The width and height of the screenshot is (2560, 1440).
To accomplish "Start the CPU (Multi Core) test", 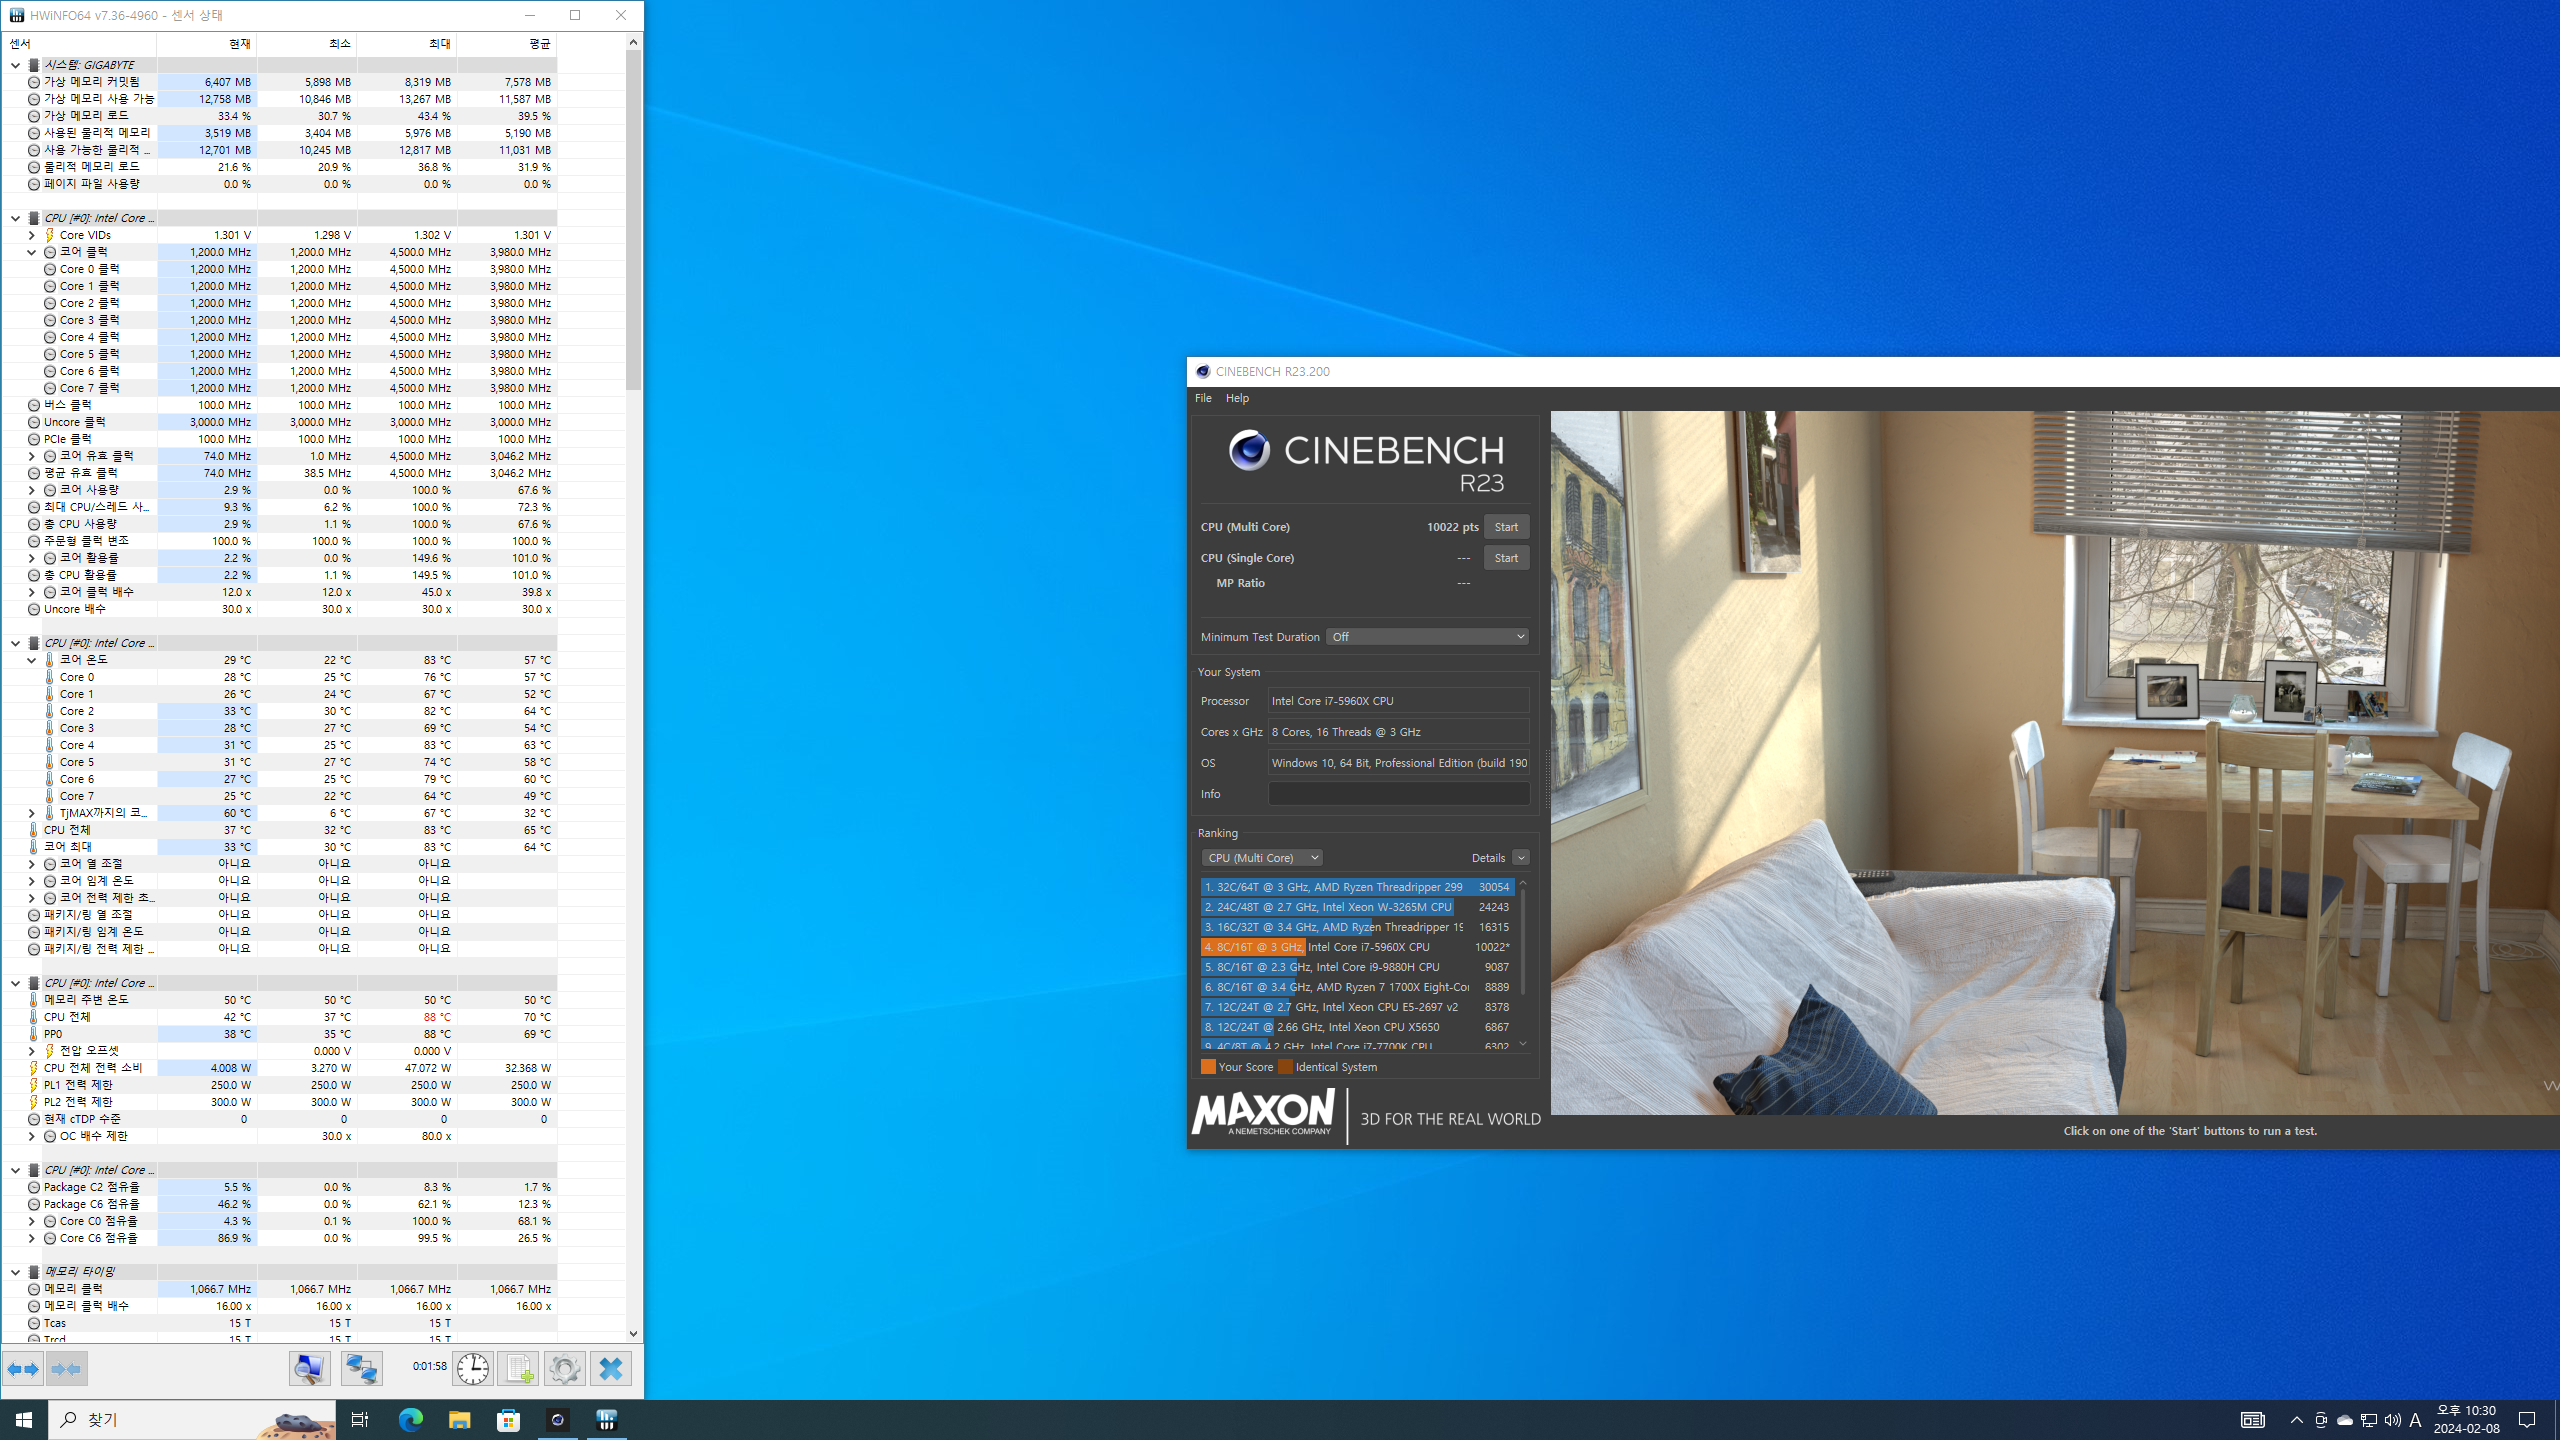I will [1505, 527].
